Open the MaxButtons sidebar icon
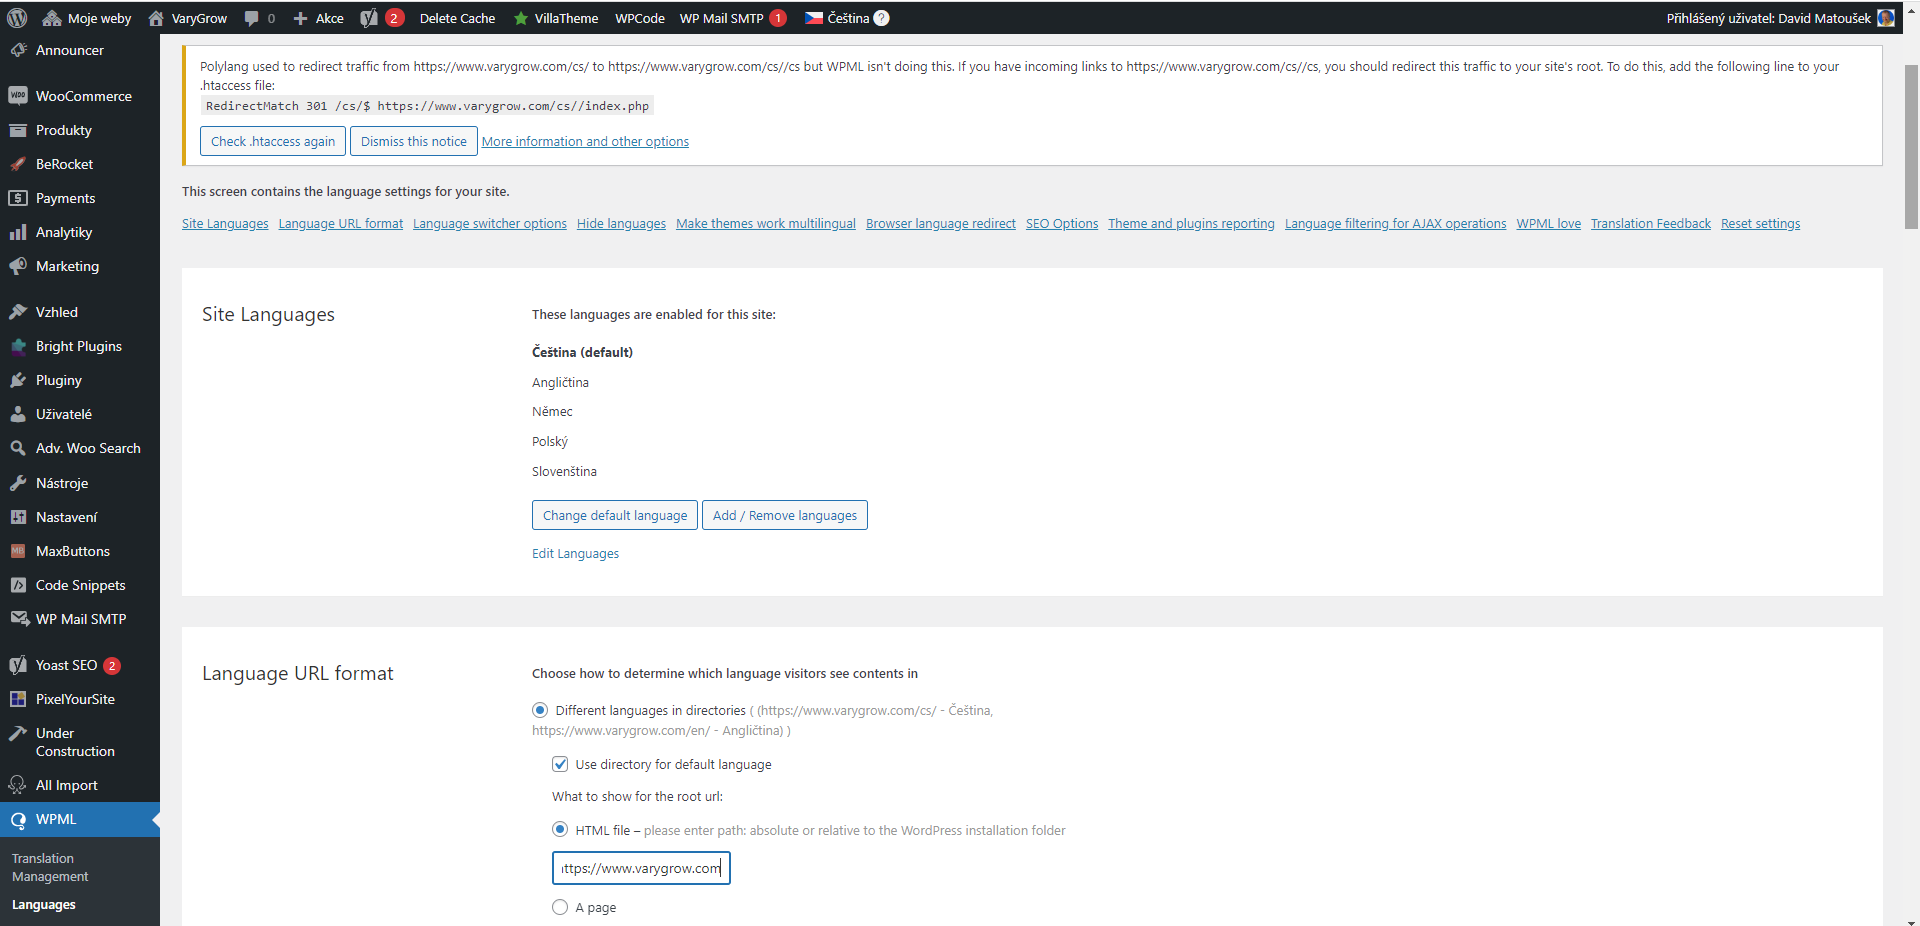This screenshot has width=1920, height=926. coord(18,551)
